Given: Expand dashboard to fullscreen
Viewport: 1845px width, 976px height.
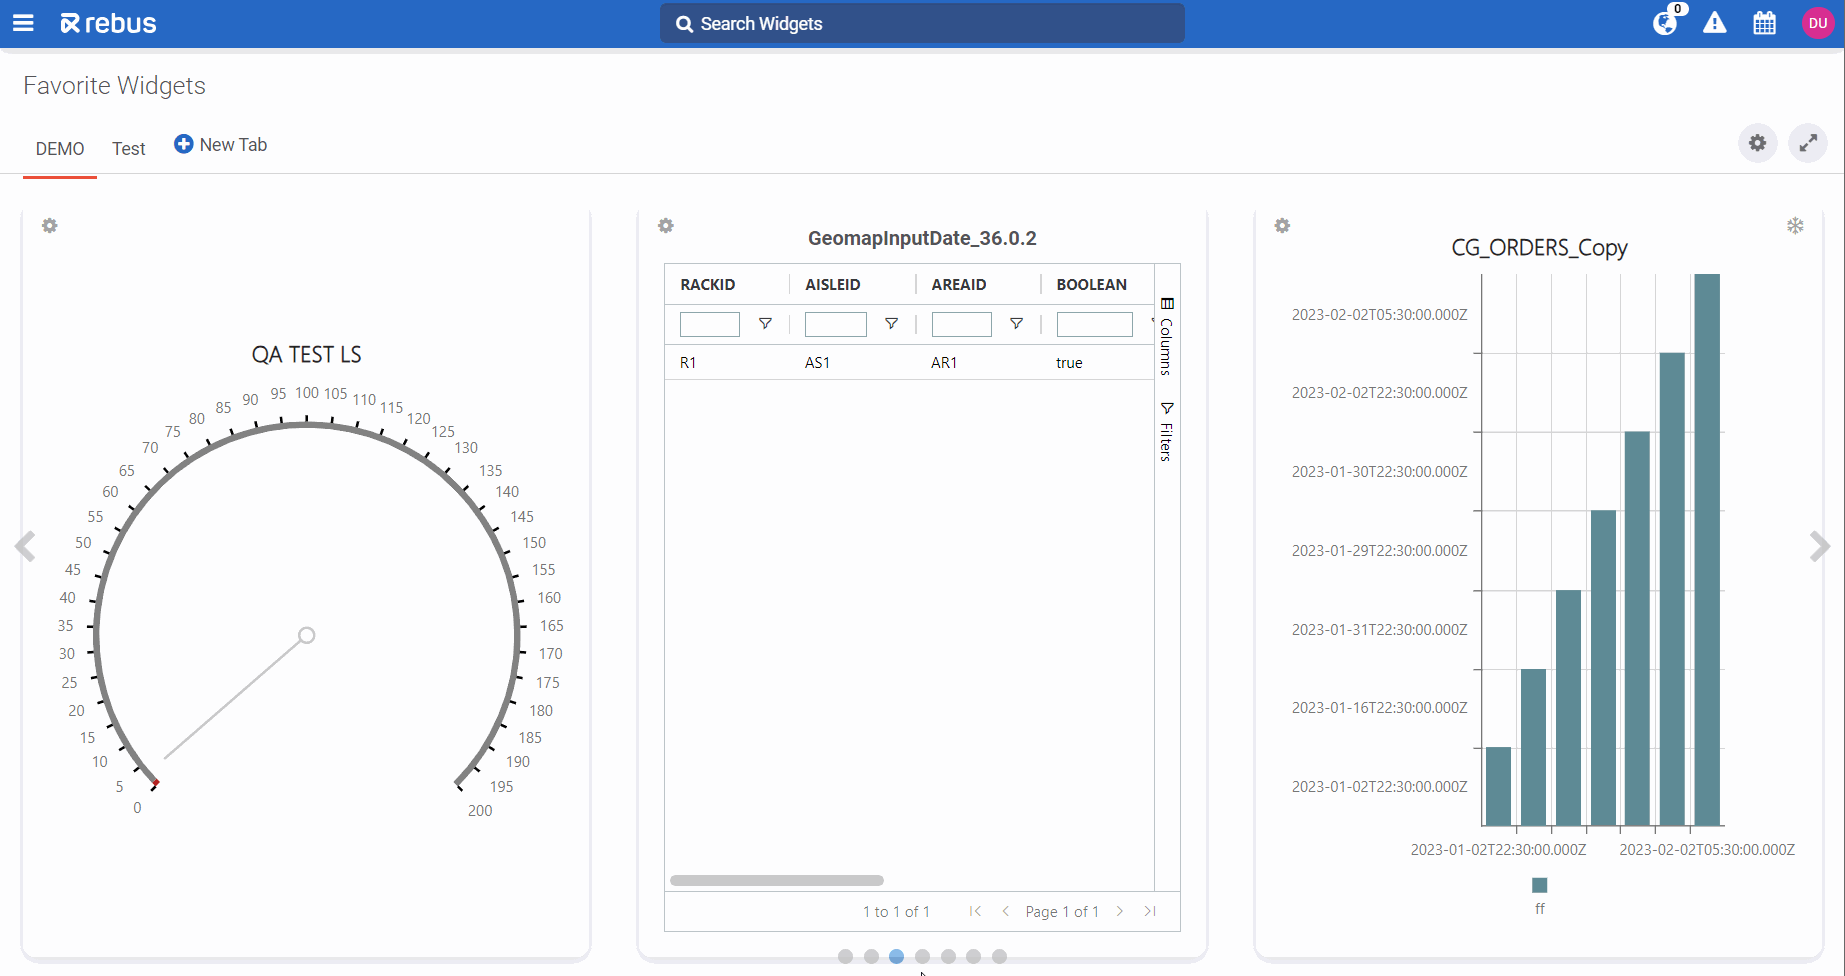Looking at the screenshot, I should [1808, 143].
